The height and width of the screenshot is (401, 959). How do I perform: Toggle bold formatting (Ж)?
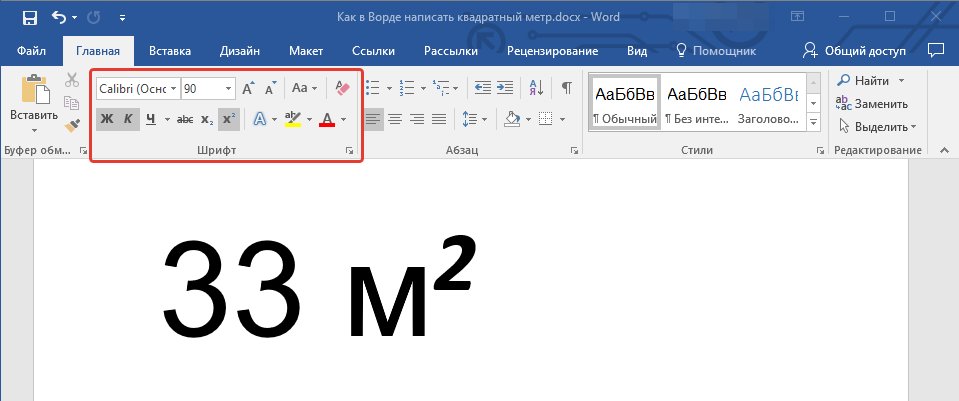point(106,120)
